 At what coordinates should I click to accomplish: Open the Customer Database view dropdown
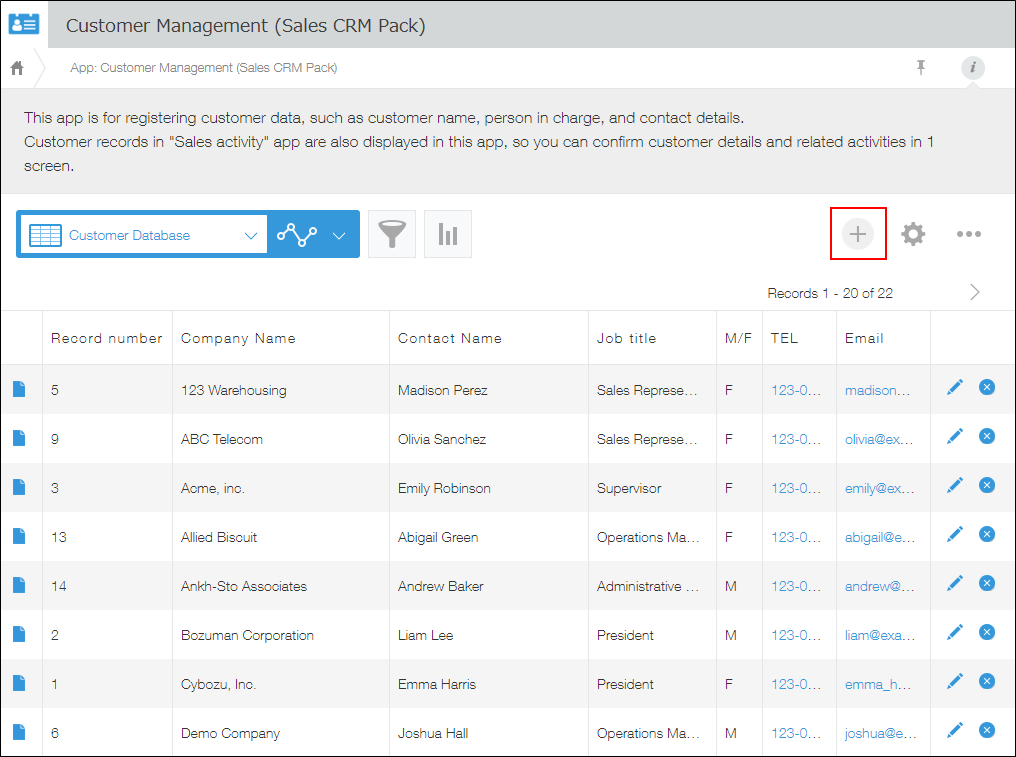tap(144, 235)
